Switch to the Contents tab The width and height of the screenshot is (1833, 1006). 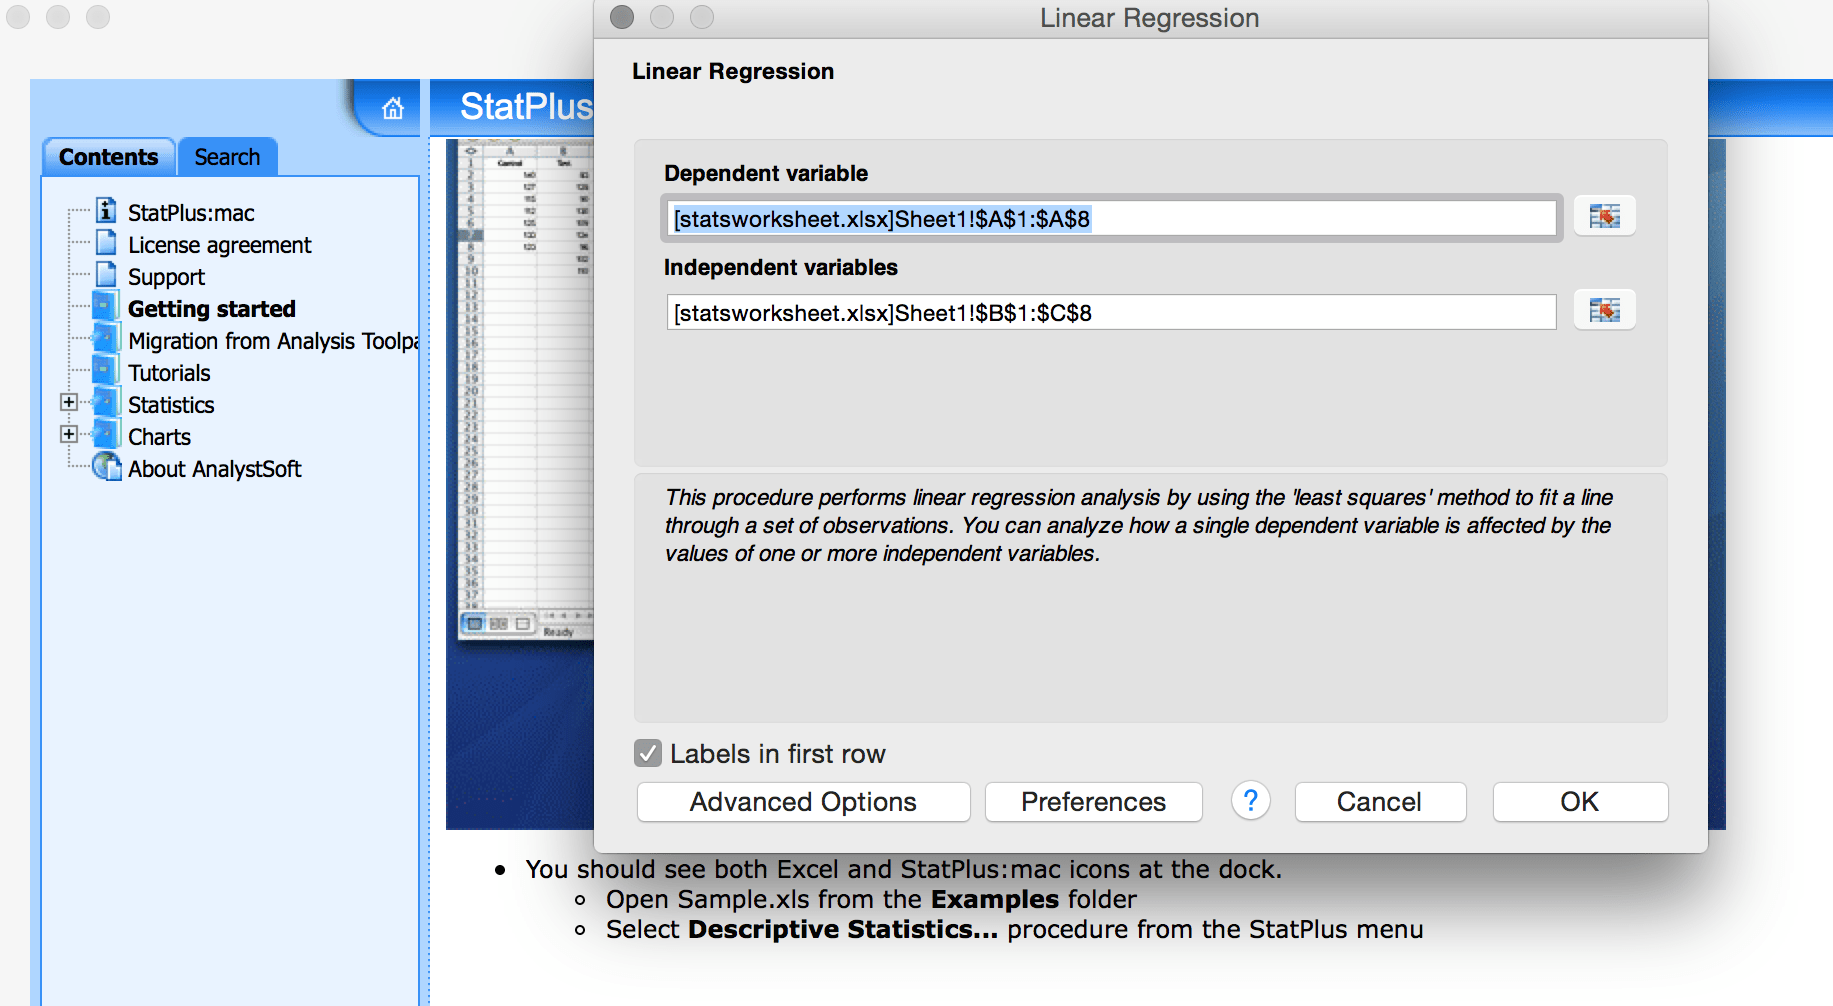109,157
